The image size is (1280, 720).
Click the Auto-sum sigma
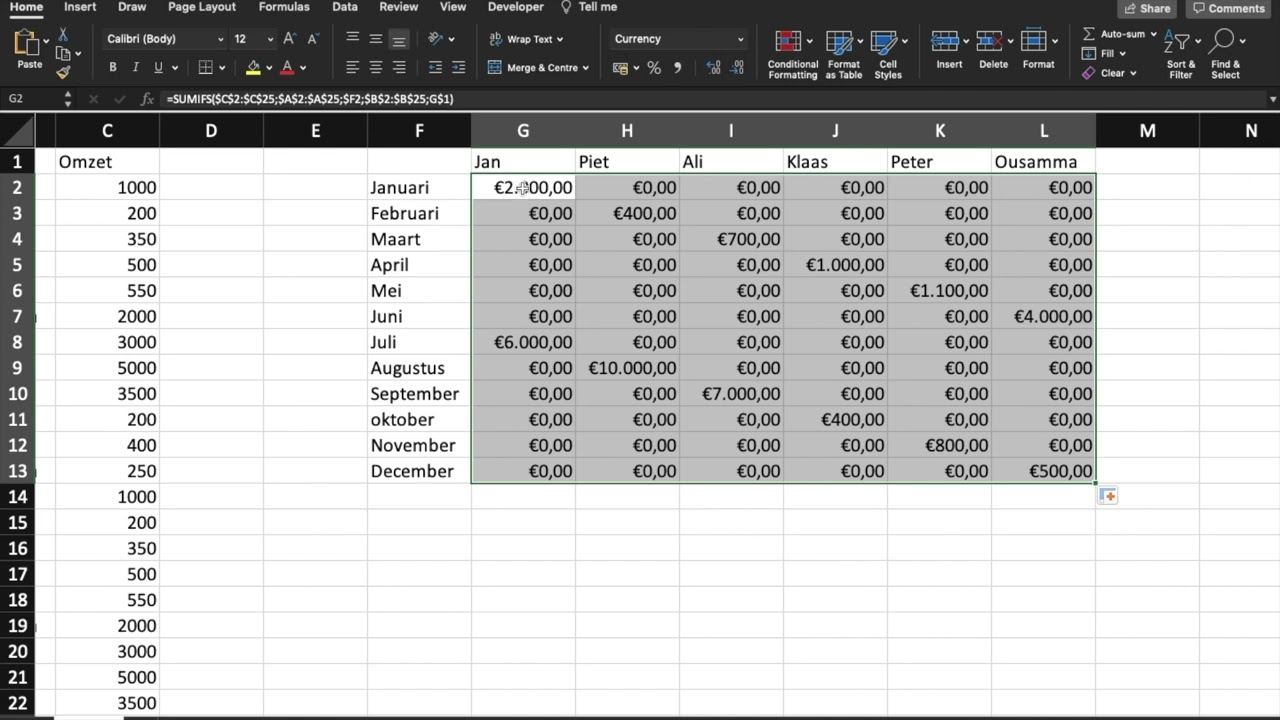click(x=1089, y=34)
